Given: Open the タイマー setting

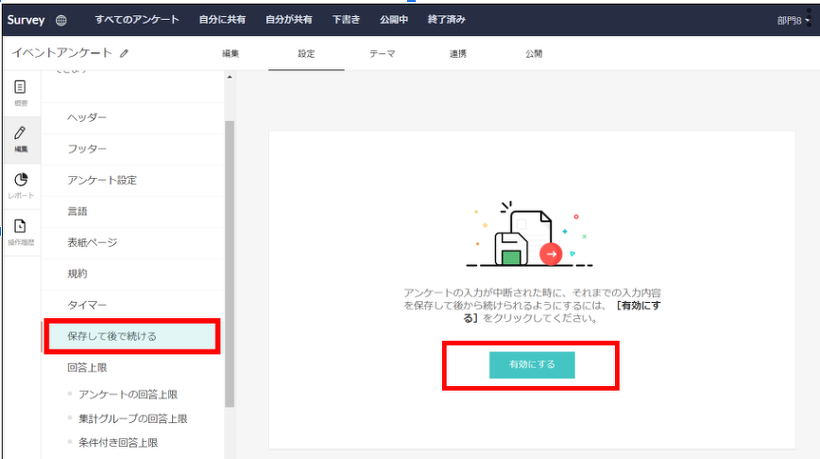Looking at the screenshot, I should (x=87, y=304).
